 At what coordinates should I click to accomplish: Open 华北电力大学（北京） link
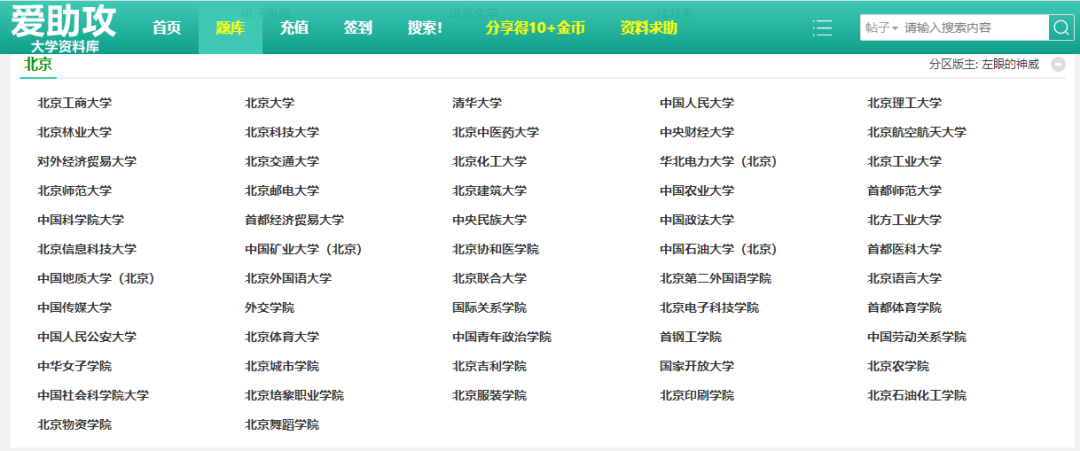click(x=718, y=162)
